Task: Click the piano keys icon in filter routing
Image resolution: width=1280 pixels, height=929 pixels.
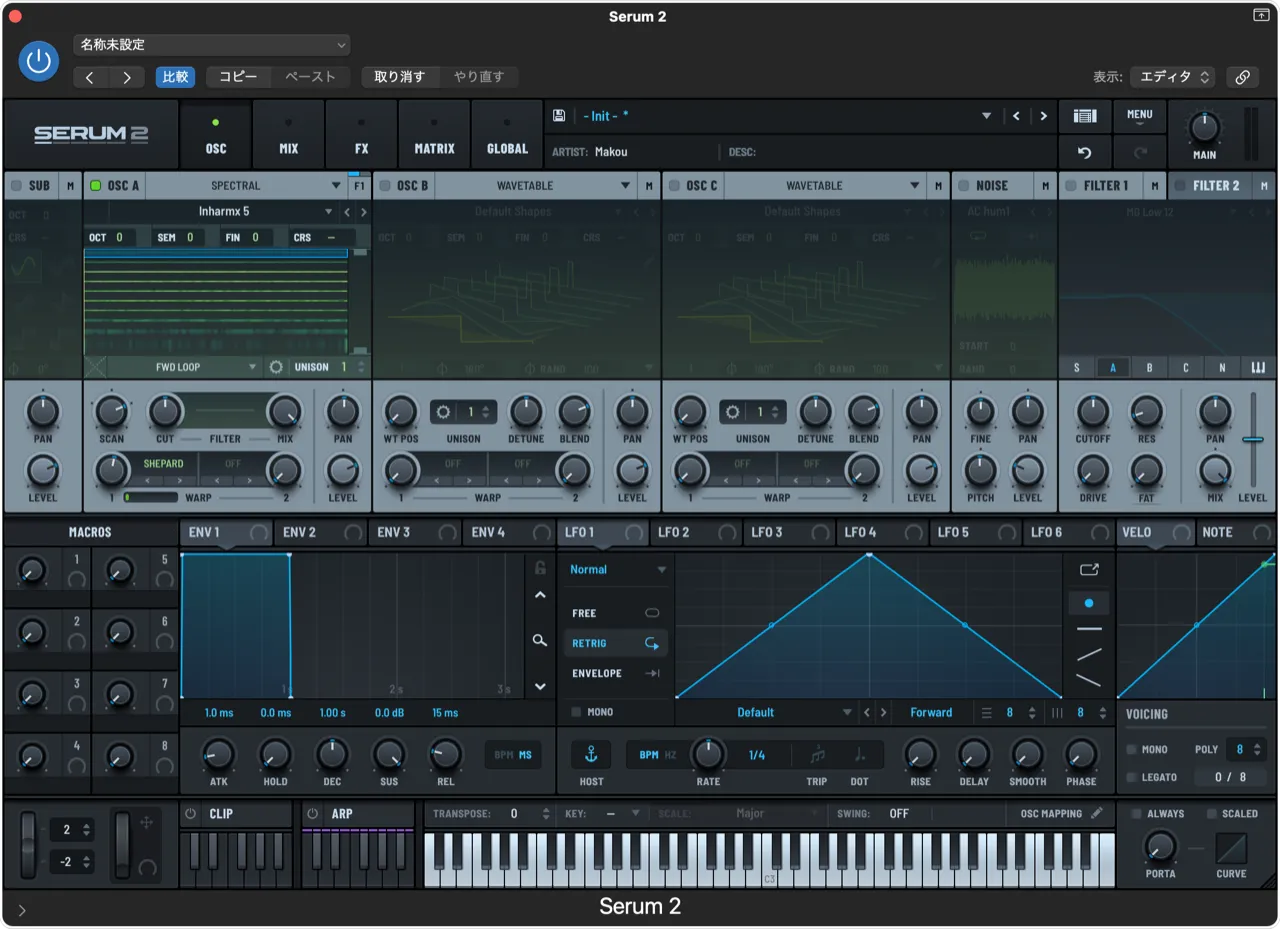Action: pos(1258,368)
